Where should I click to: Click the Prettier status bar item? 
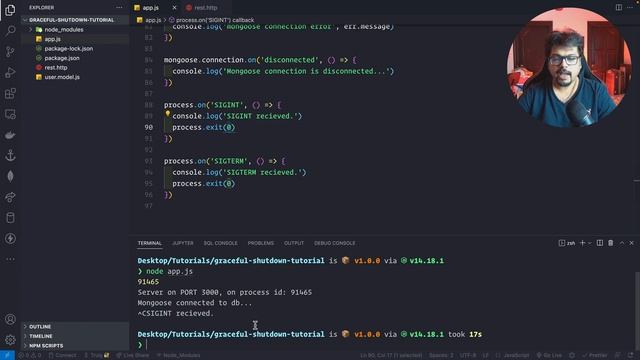click(595, 356)
